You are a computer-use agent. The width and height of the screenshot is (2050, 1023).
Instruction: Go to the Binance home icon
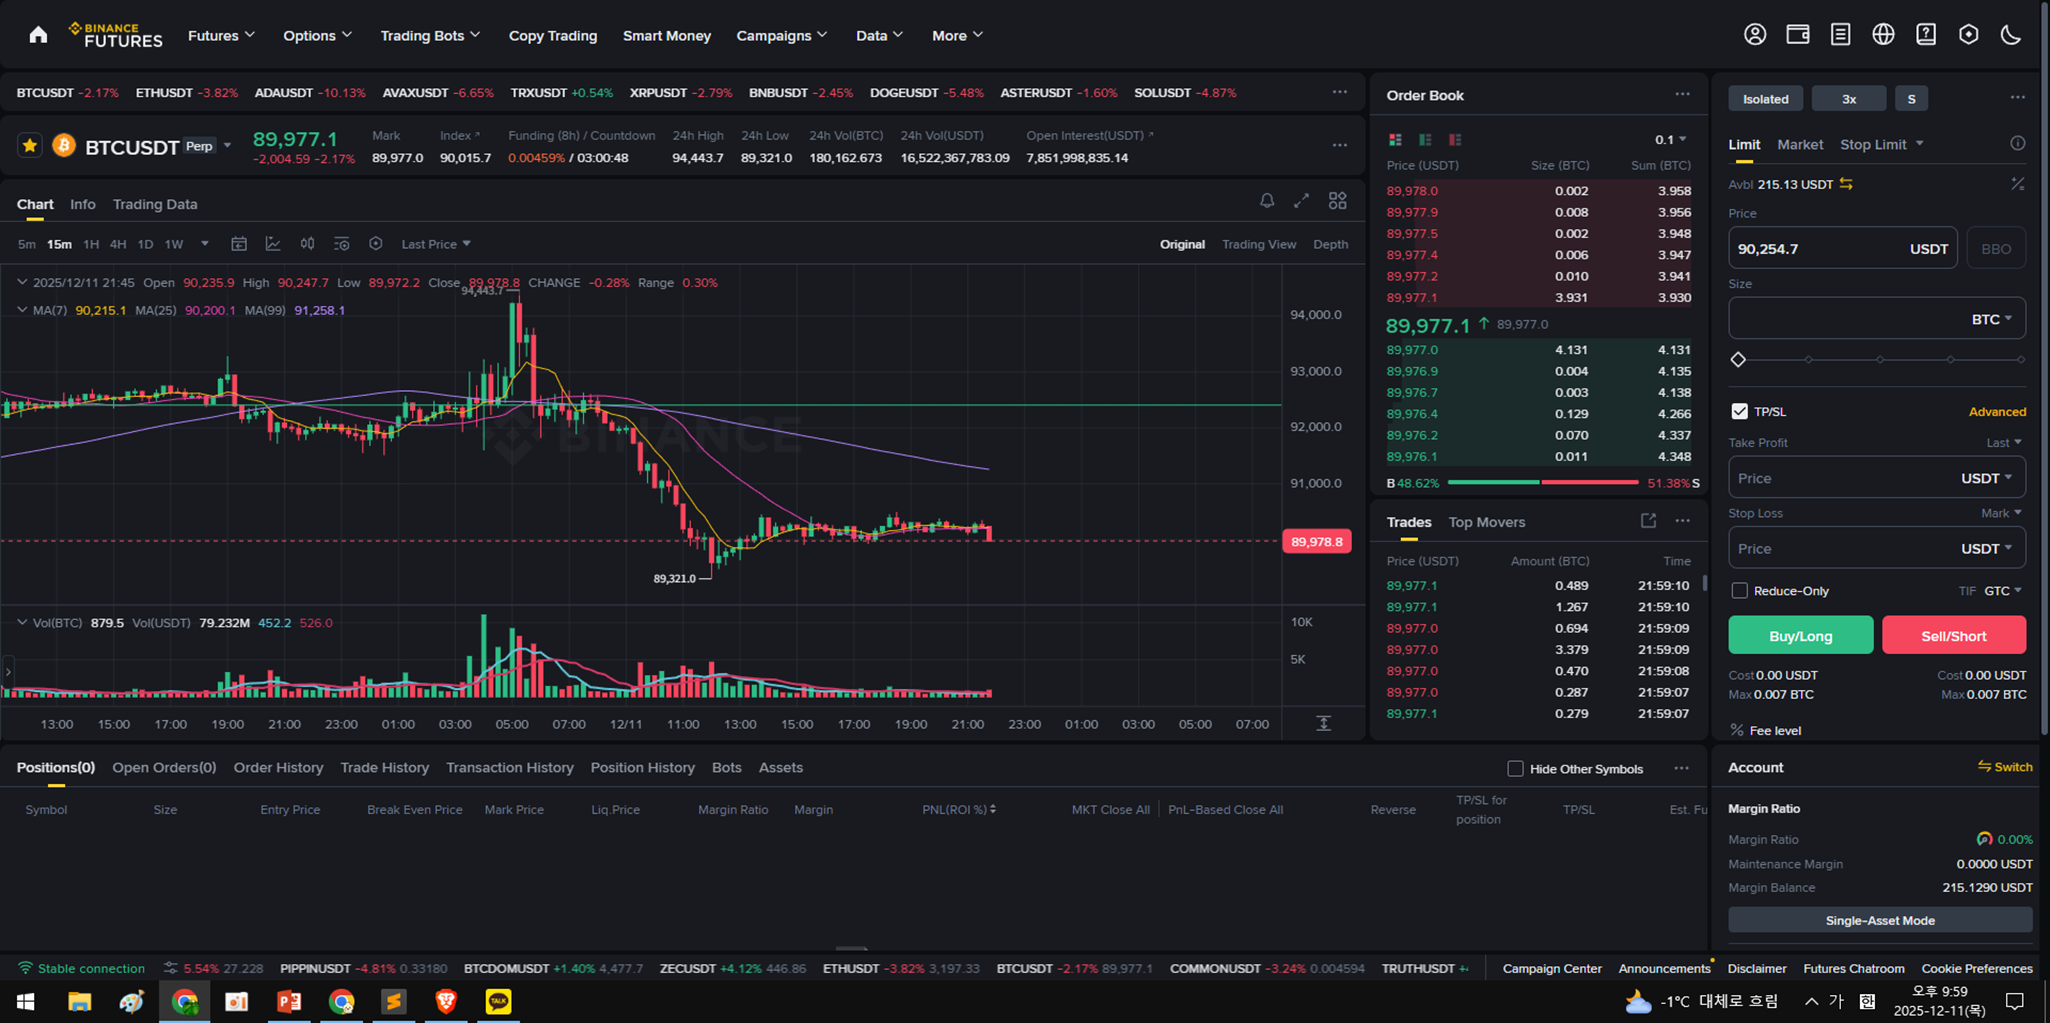point(38,35)
